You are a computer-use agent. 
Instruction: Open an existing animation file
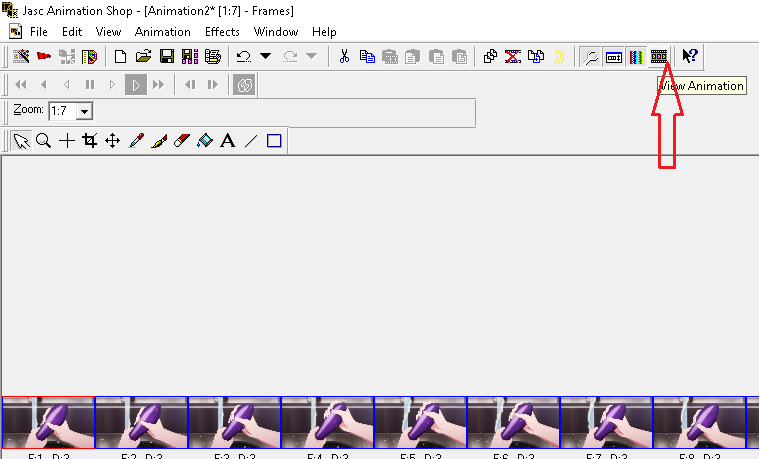(x=143, y=57)
